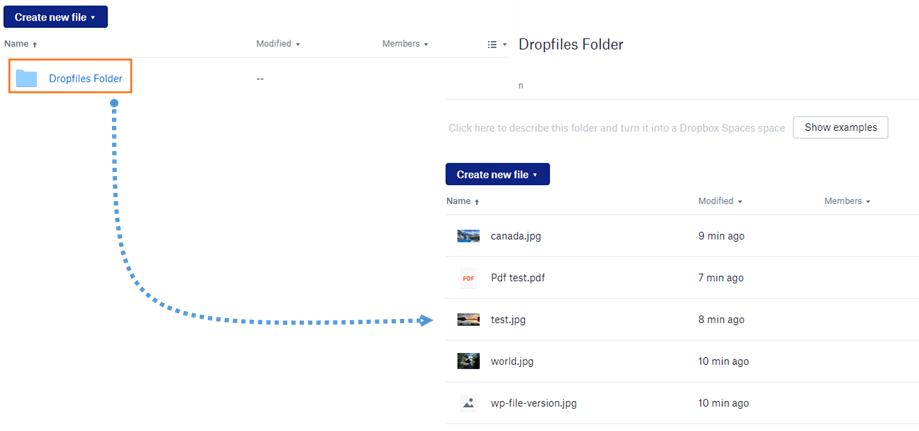Viewport: 919px width, 431px height.
Task: Open the Dropfiles Folder link
Action: 91,78
